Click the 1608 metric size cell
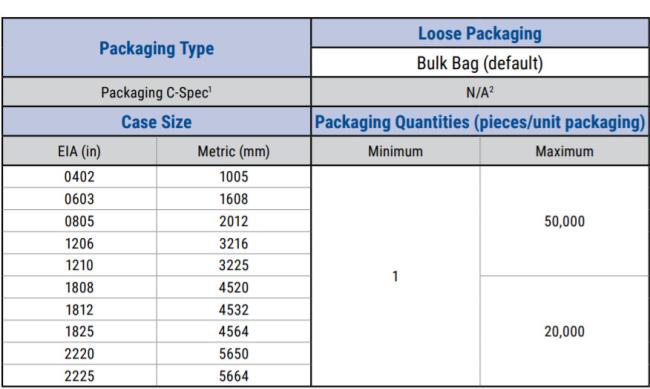Viewport: 650px width, 389px height. pyautogui.click(x=234, y=199)
